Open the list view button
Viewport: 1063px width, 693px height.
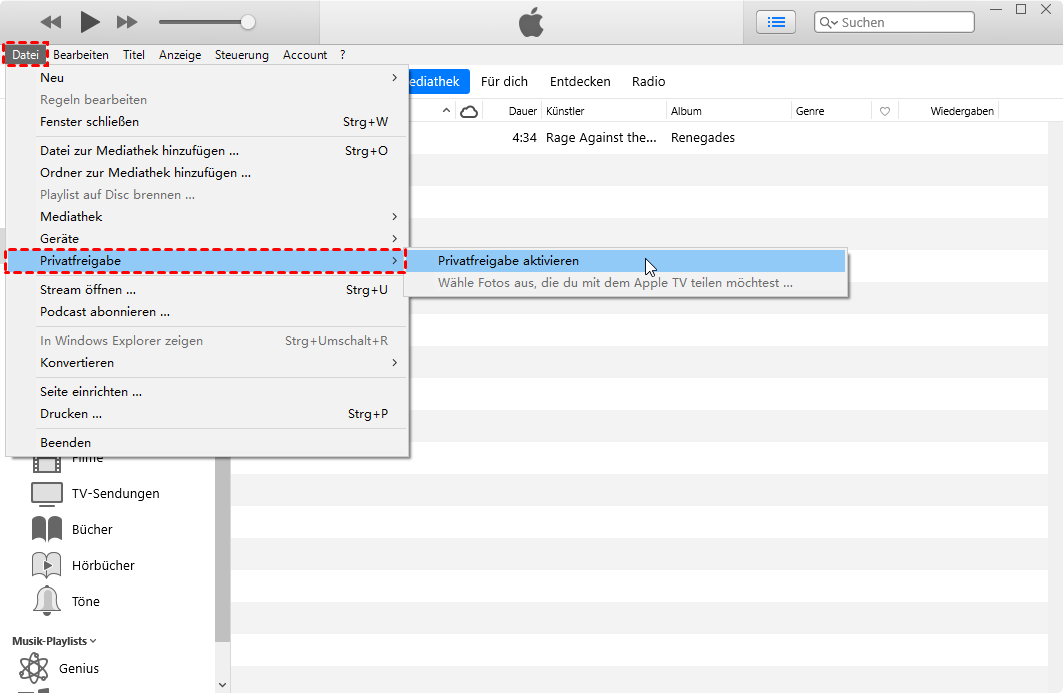pyautogui.click(x=776, y=22)
